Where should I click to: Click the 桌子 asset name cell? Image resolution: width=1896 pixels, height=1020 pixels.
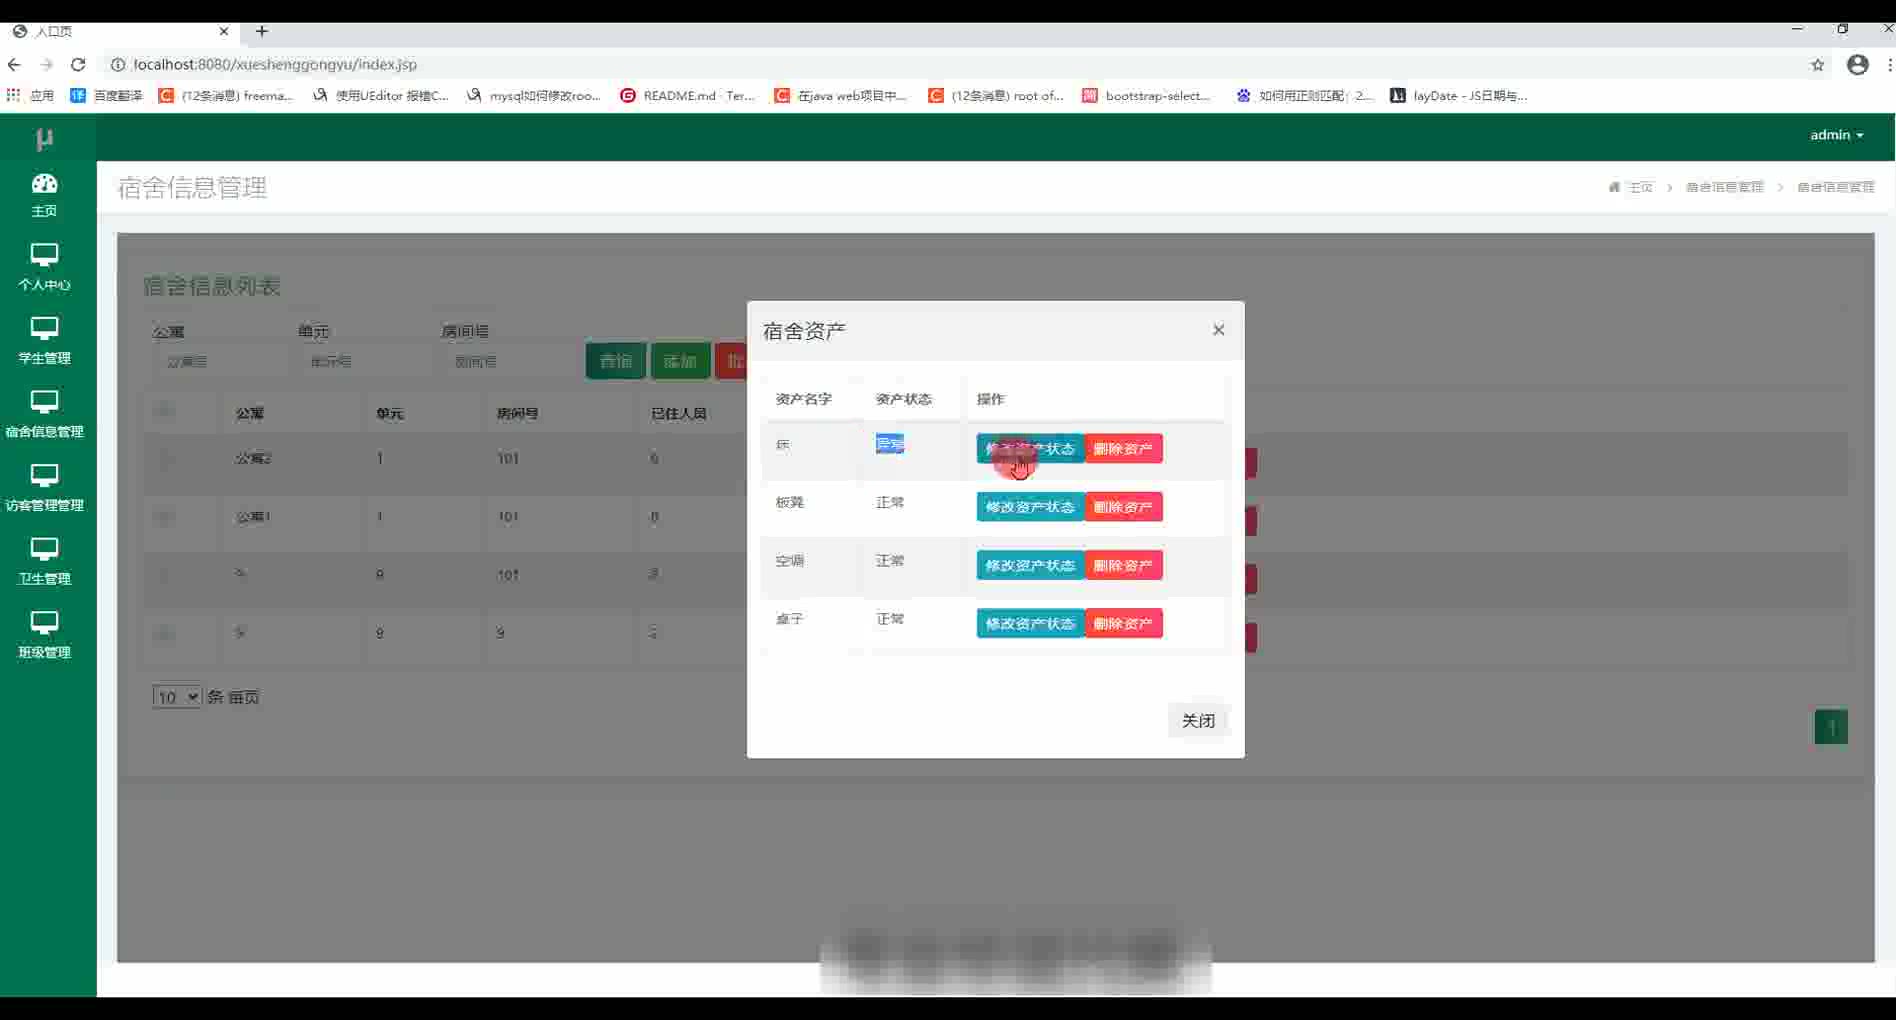click(x=790, y=619)
